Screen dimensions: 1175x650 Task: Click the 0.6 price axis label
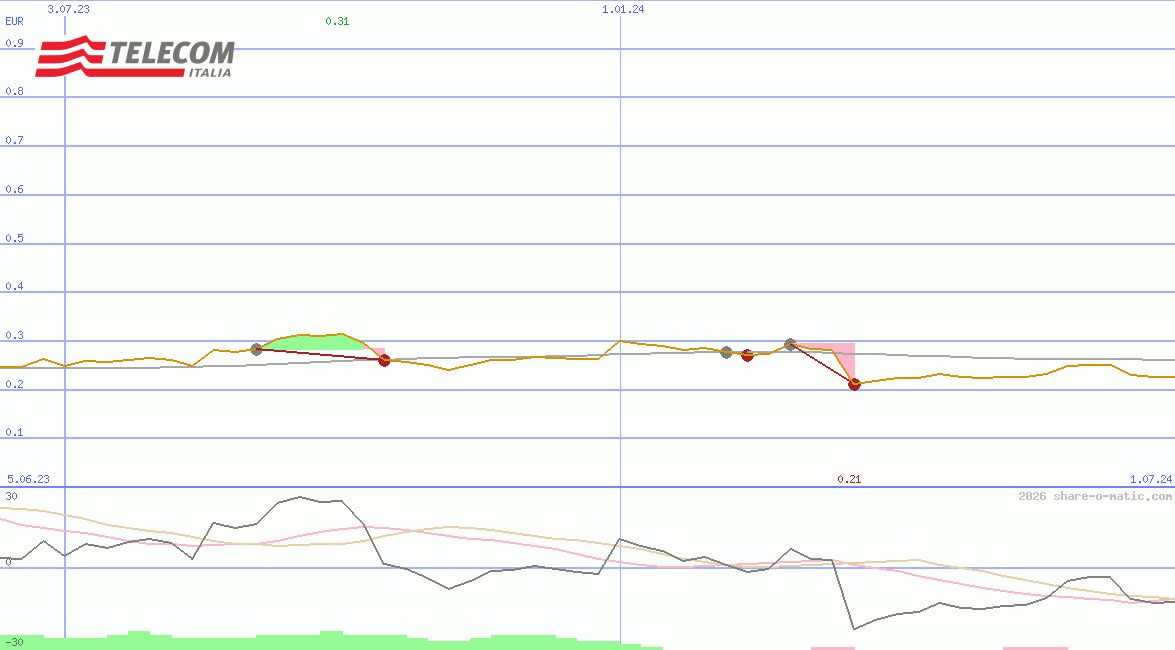click(x=14, y=189)
